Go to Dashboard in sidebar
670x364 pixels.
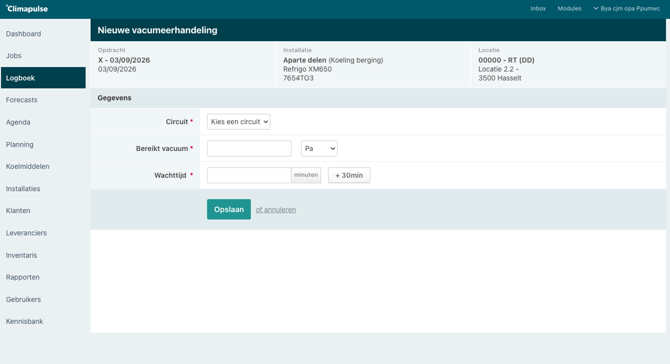point(43,34)
